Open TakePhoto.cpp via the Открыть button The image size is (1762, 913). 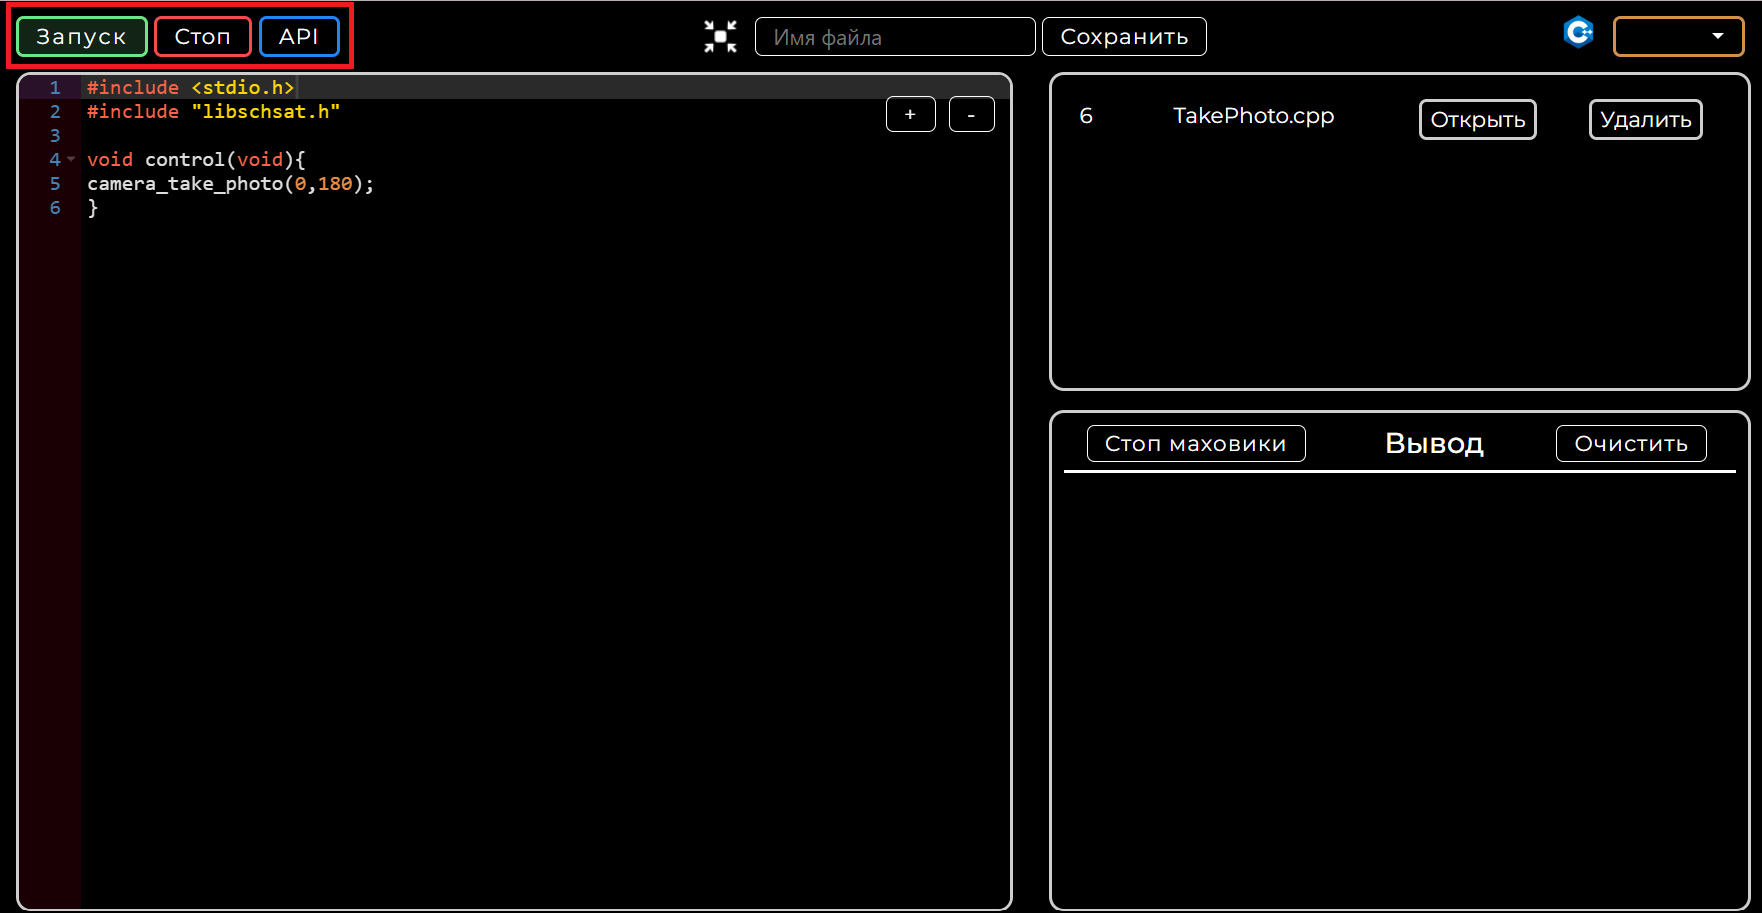tap(1477, 119)
